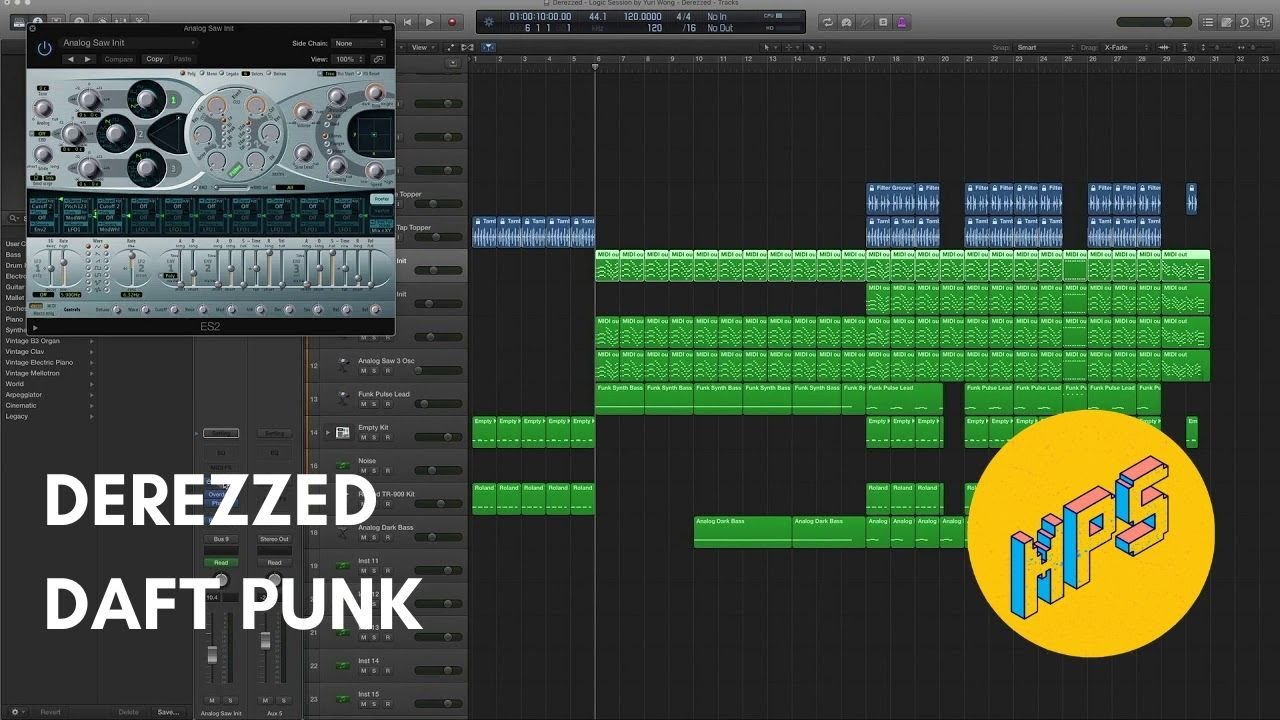
Task: Open the Marquee tool menu
Action: [x=794, y=47]
